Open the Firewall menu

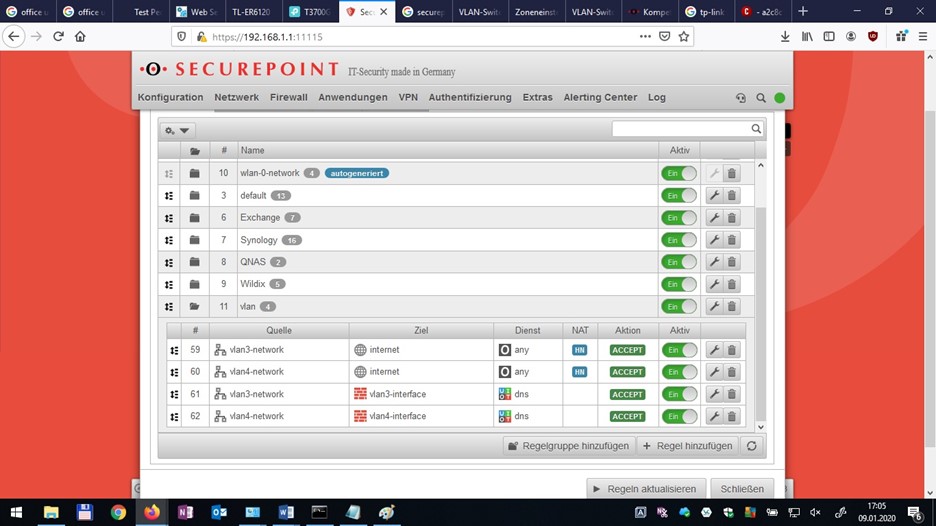[x=289, y=97]
